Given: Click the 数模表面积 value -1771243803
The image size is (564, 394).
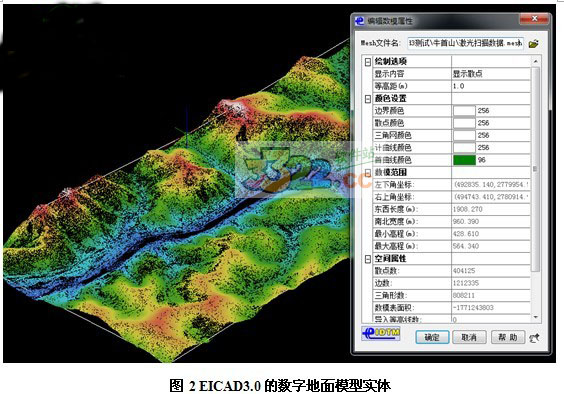Looking at the screenshot, I should tap(473, 307).
